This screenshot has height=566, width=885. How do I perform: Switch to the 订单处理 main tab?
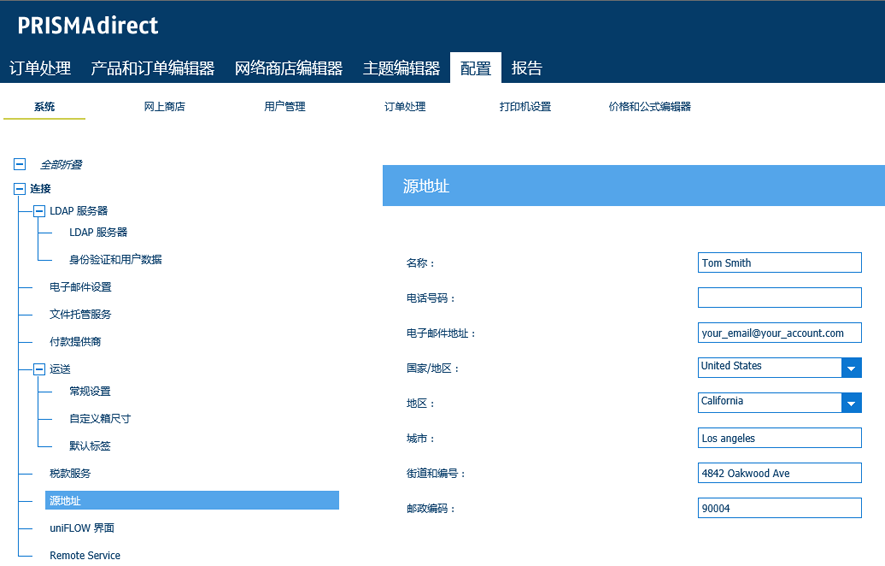40,68
